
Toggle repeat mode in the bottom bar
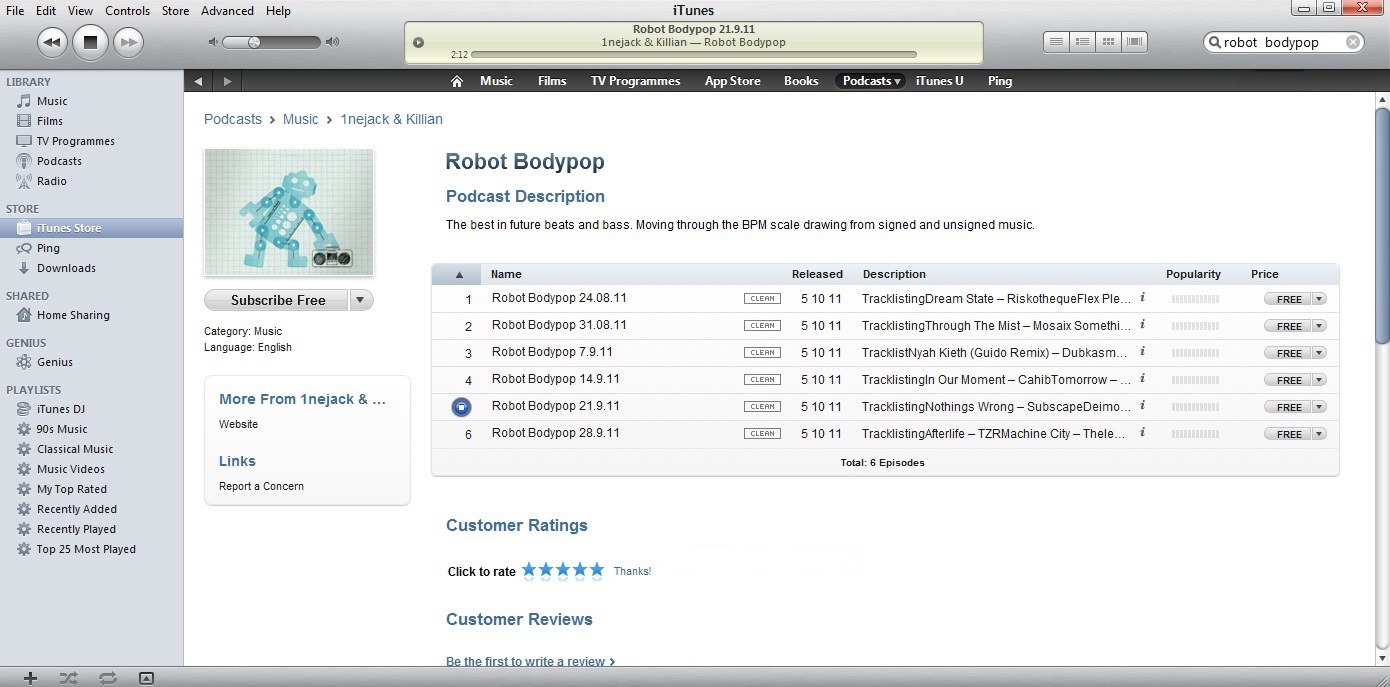coord(107,677)
